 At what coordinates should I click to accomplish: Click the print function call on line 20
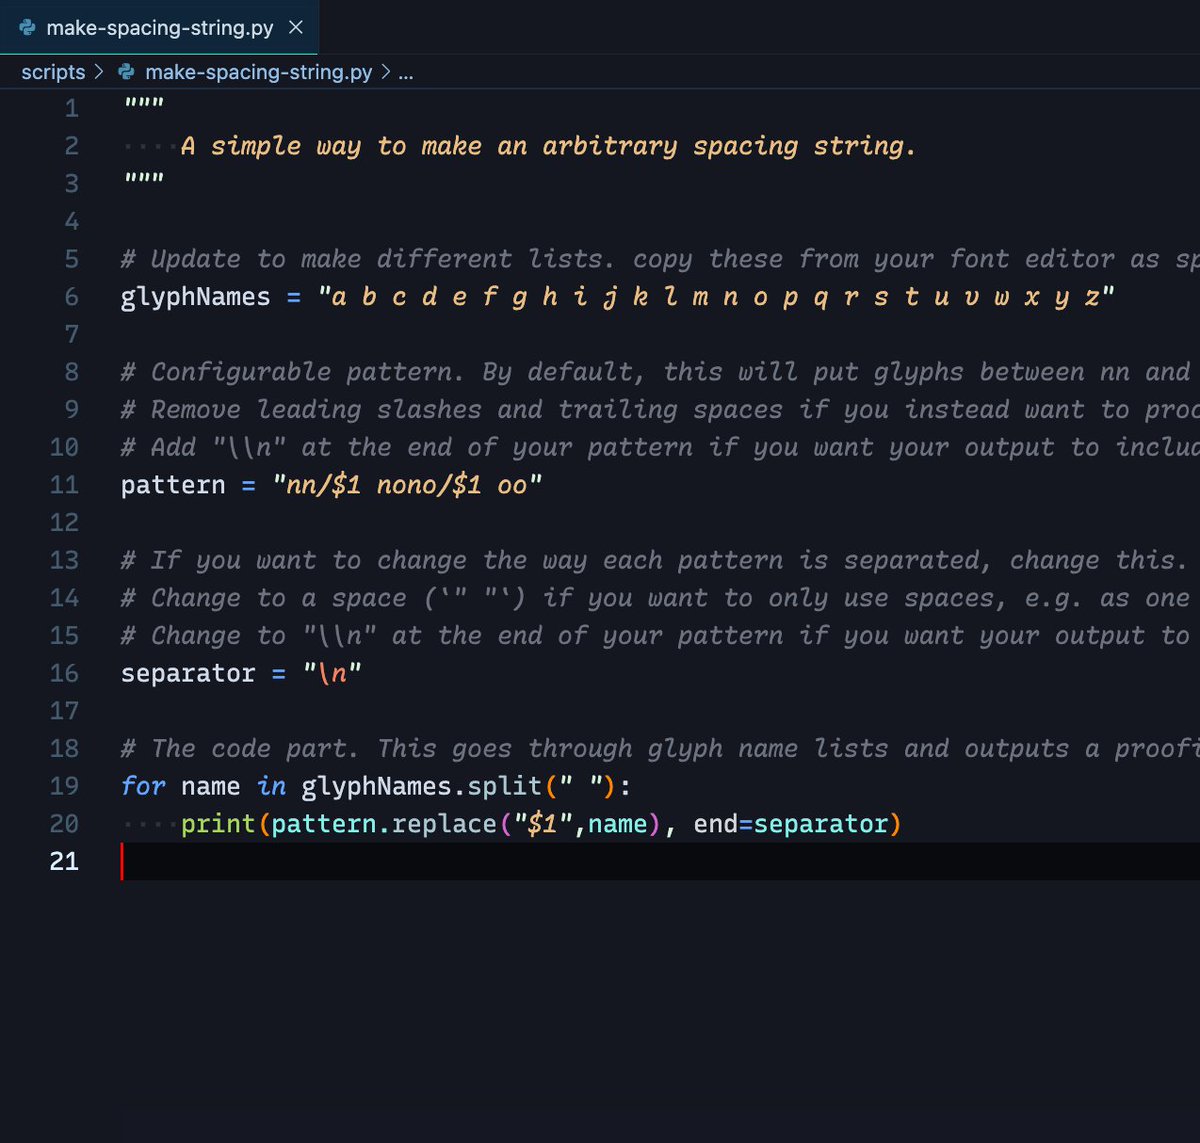[218, 824]
